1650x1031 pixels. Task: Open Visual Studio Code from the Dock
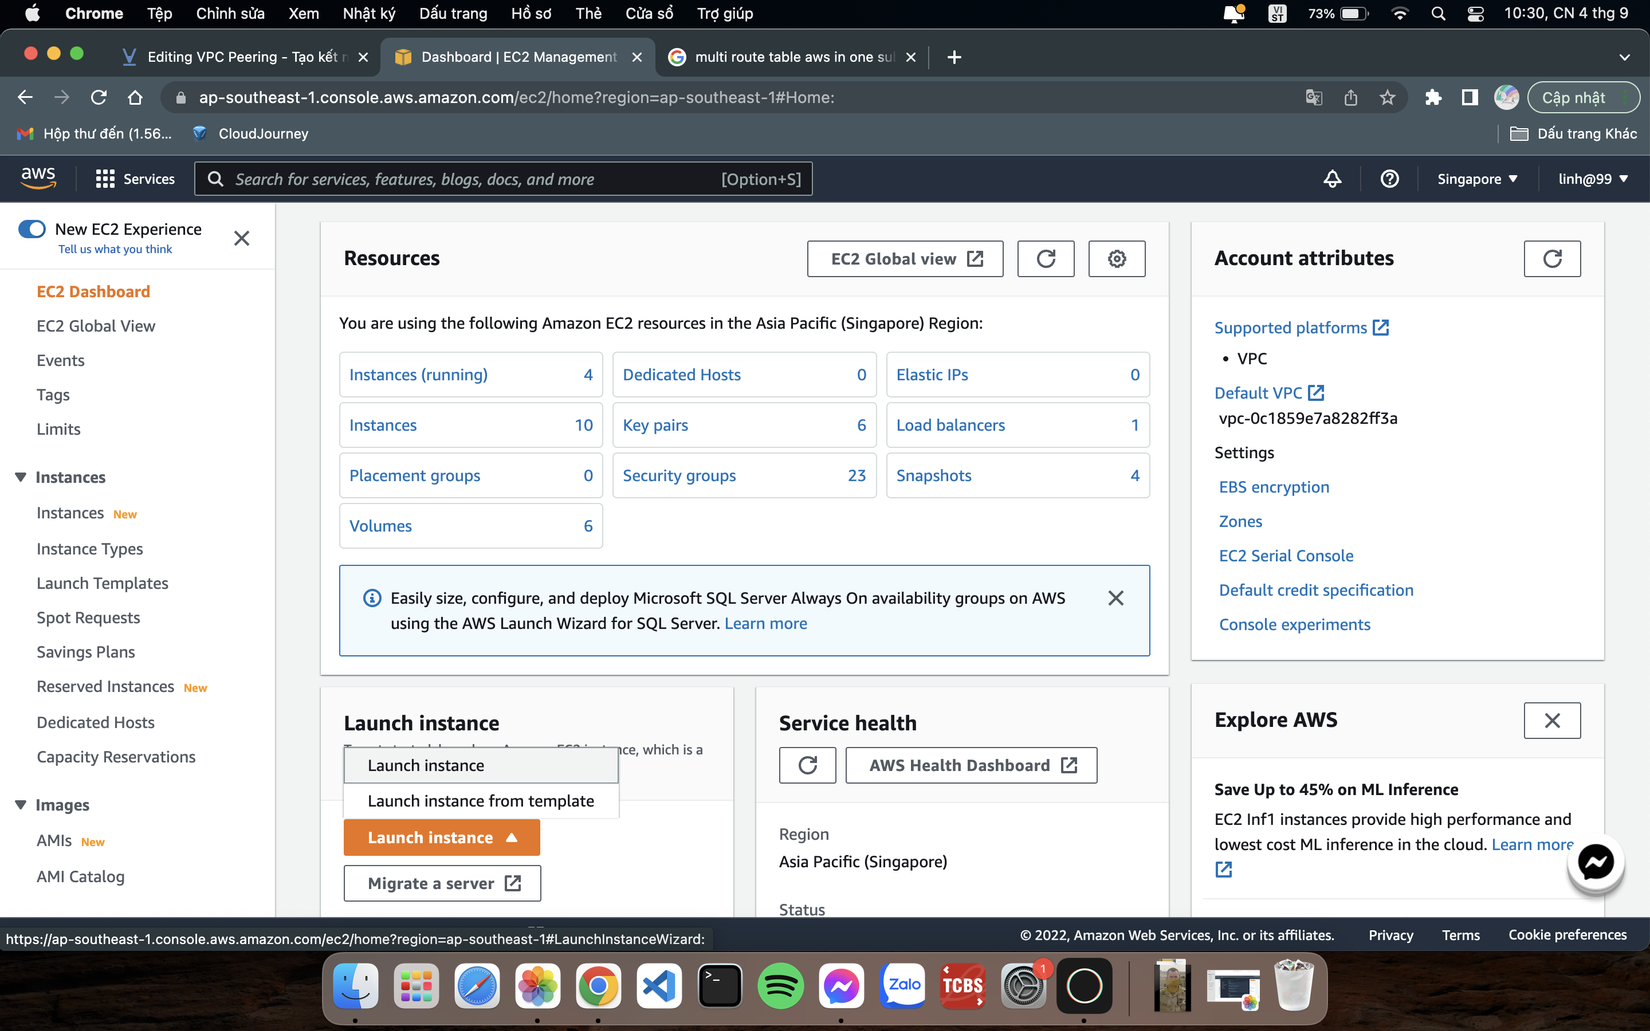click(659, 986)
